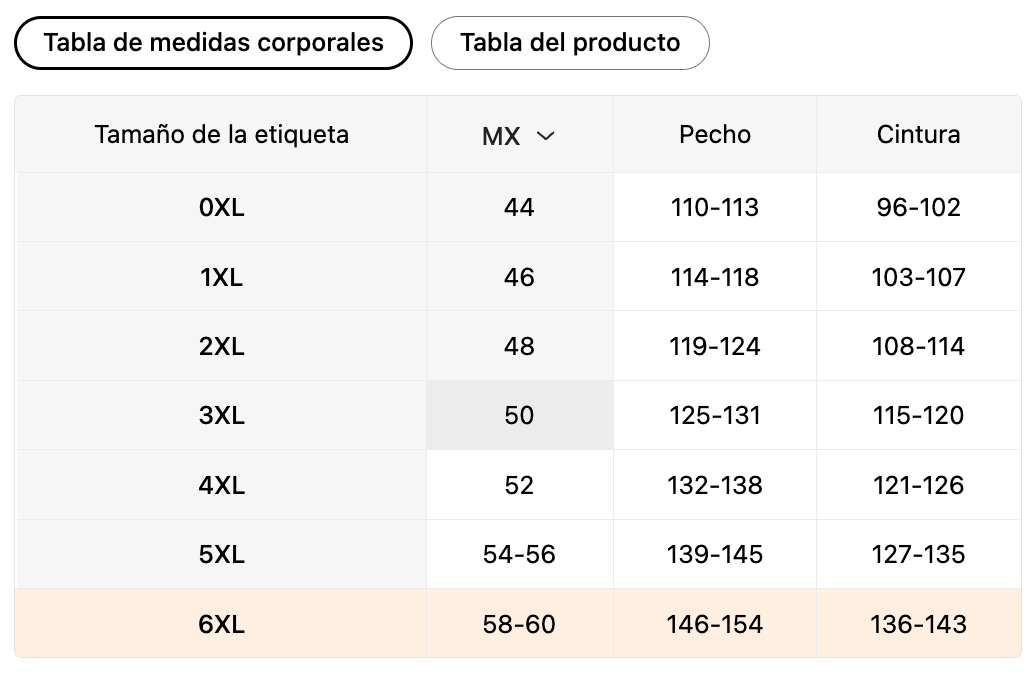
Task: Select the 0XL size row label
Action: [221, 208]
